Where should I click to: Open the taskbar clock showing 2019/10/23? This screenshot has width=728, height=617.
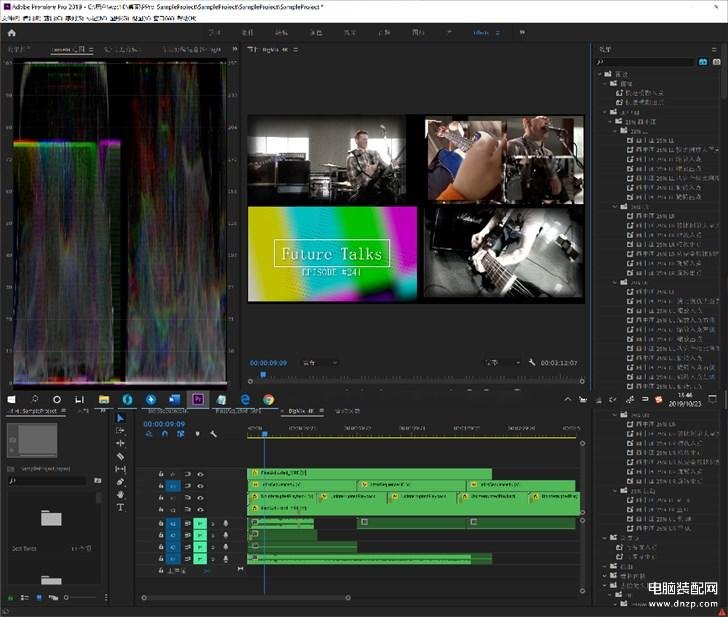pyautogui.click(x=685, y=400)
